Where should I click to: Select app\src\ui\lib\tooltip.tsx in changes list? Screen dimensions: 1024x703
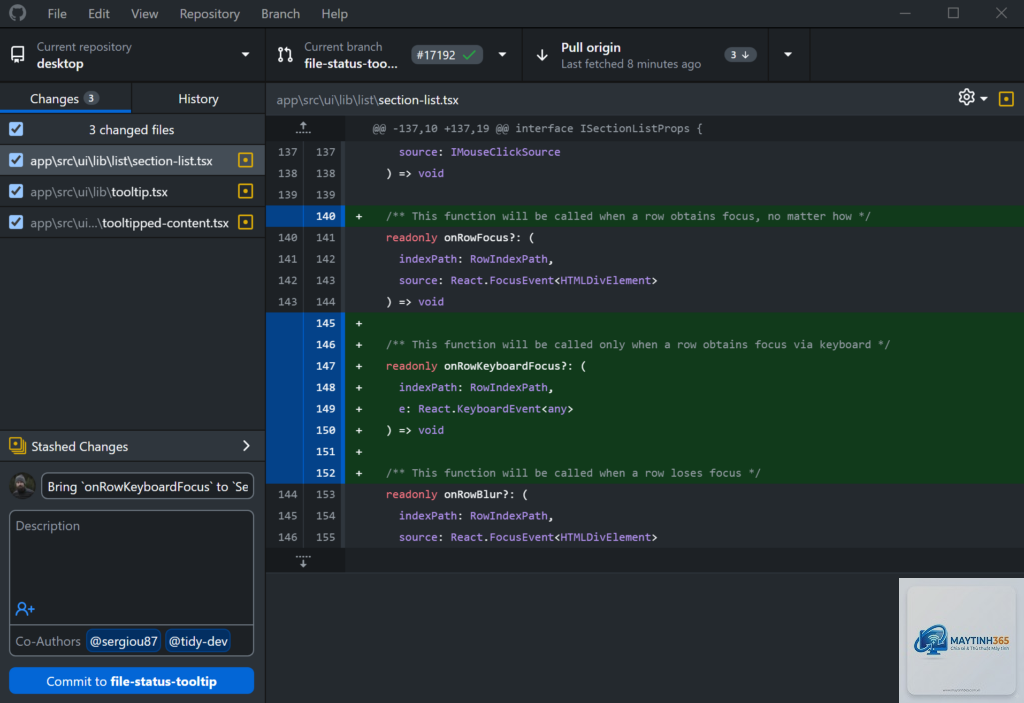coord(133,191)
